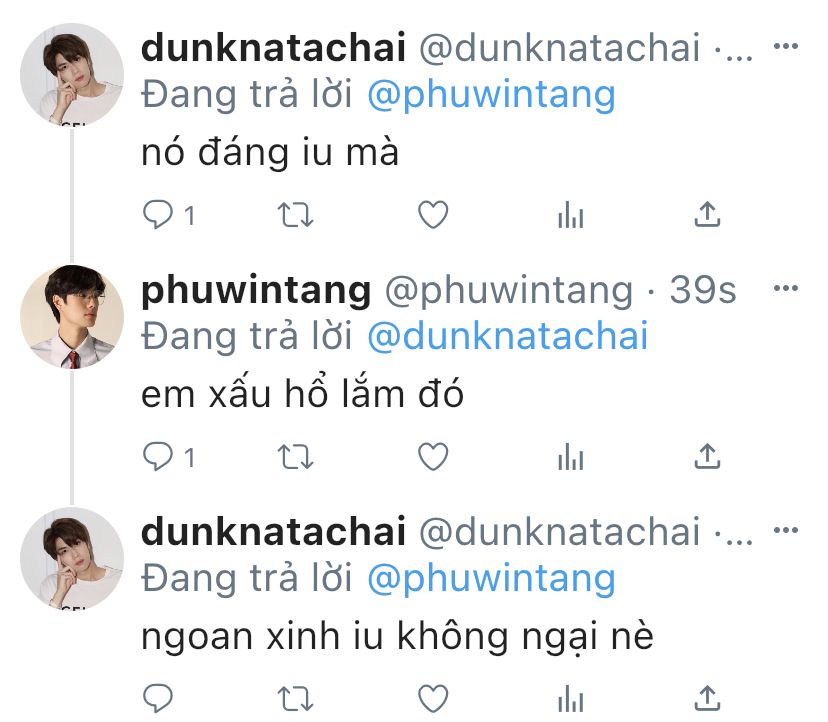
Task: Like the "em xấu hổ lắm đó" tweet
Action: (433, 457)
